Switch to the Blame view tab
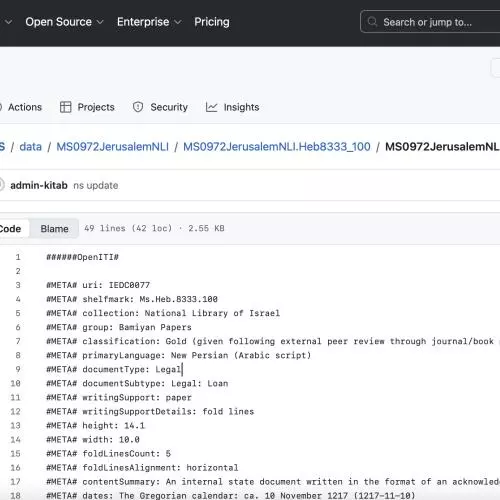Image resolution: width=500 pixels, height=500 pixels. point(54,229)
